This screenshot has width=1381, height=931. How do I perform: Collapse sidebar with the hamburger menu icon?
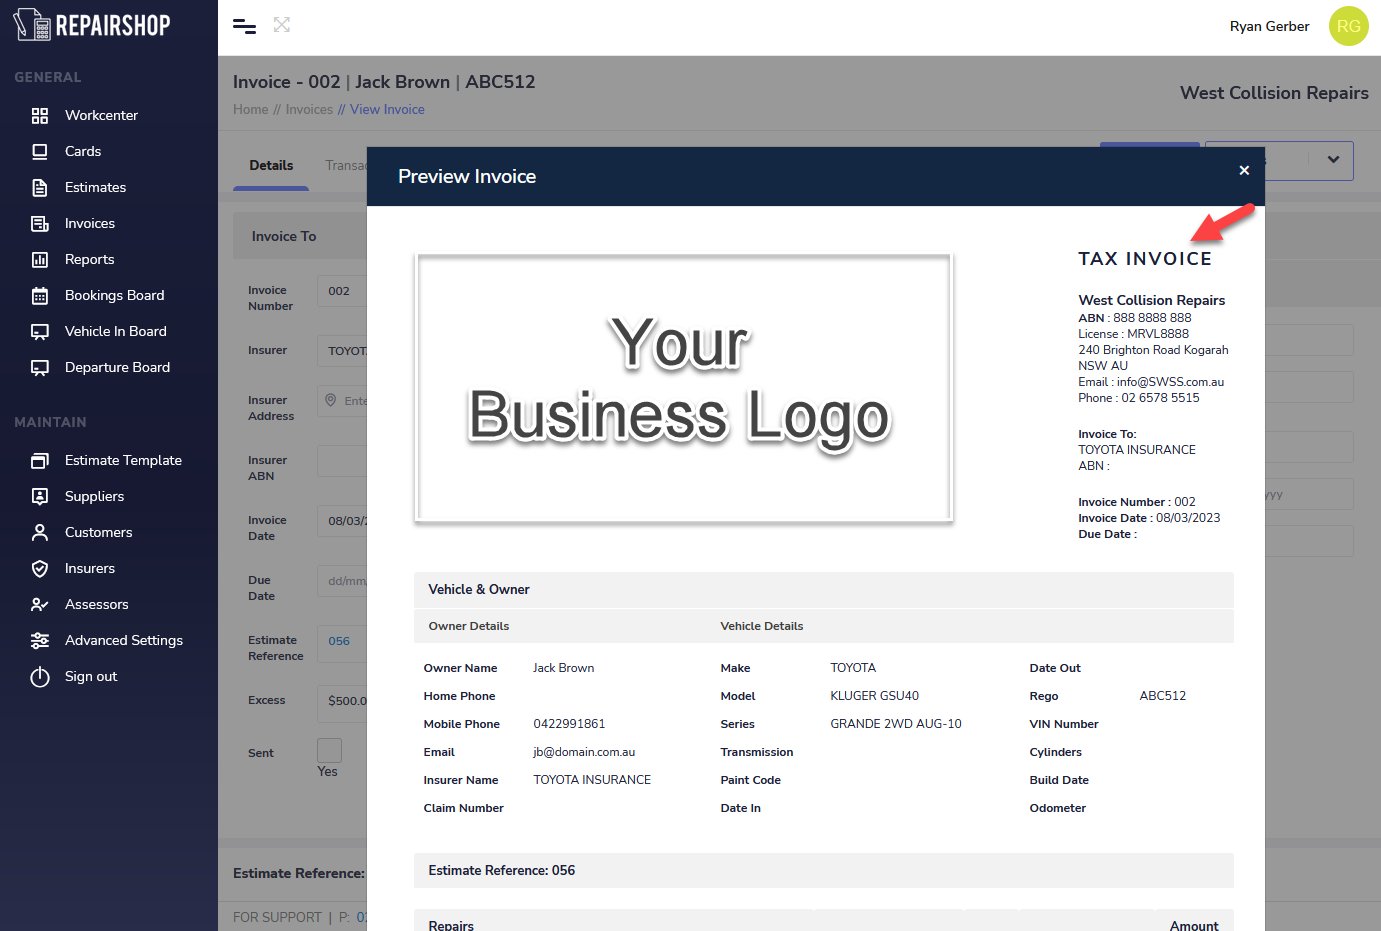(x=244, y=26)
